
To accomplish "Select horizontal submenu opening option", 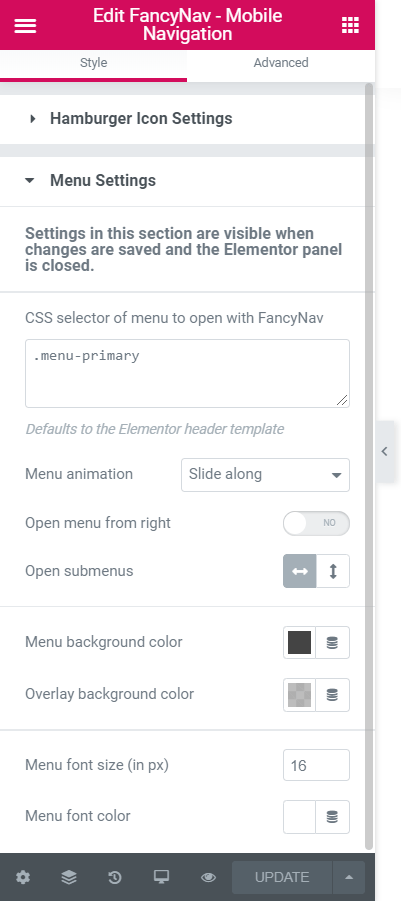I will pyautogui.click(x=300, y=571).
